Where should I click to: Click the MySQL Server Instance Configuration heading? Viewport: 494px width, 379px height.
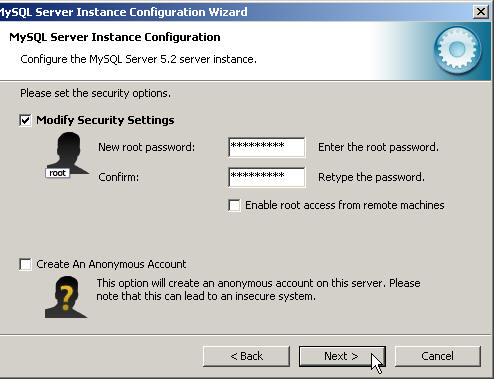pos(115,37)
